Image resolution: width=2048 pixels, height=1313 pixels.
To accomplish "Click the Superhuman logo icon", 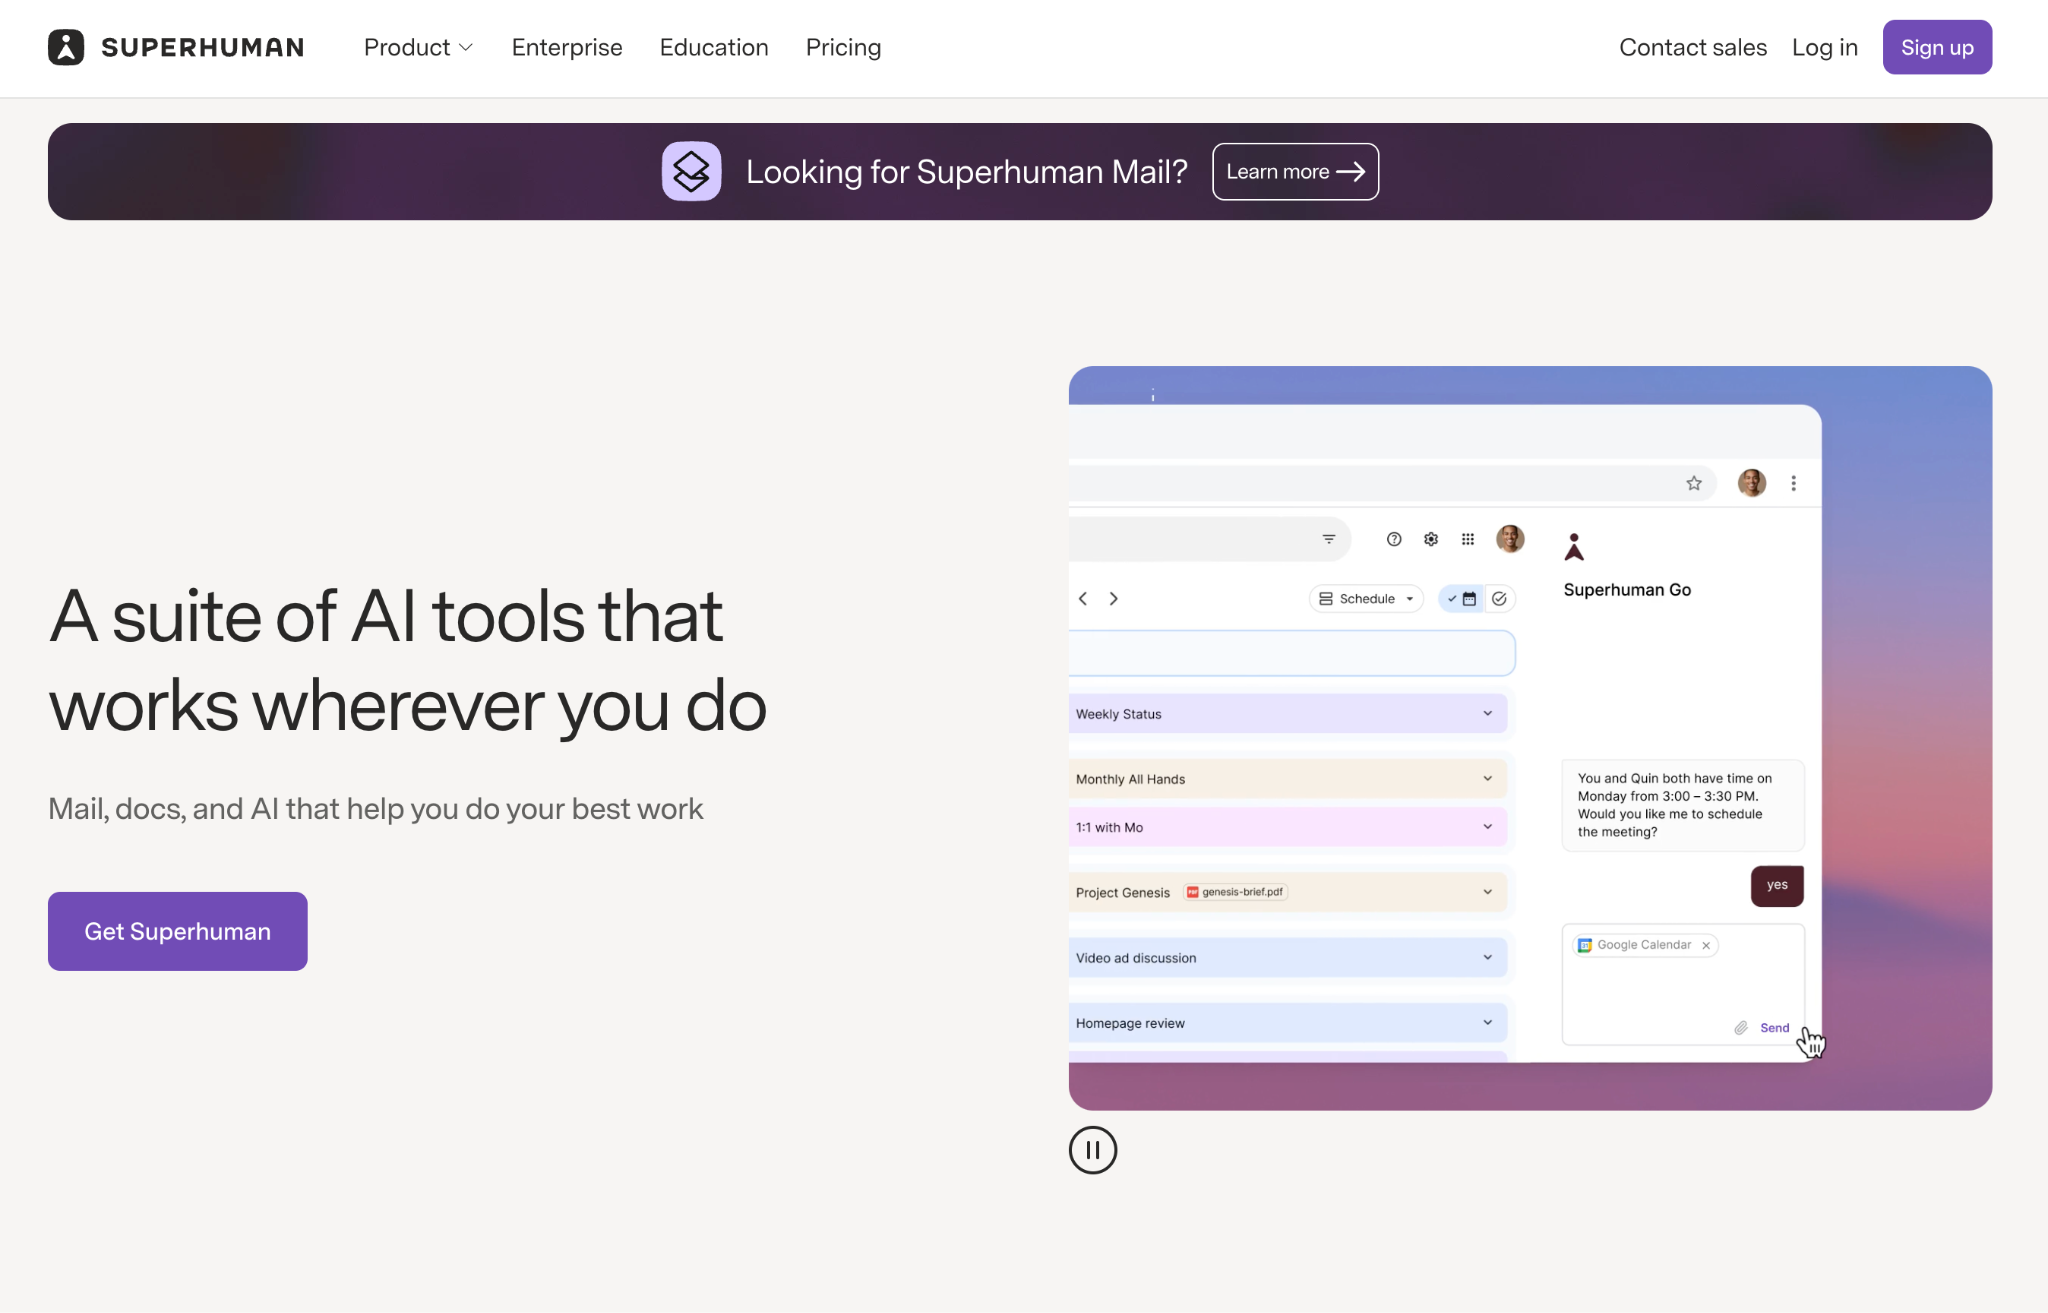I will (x=66, y=47).
